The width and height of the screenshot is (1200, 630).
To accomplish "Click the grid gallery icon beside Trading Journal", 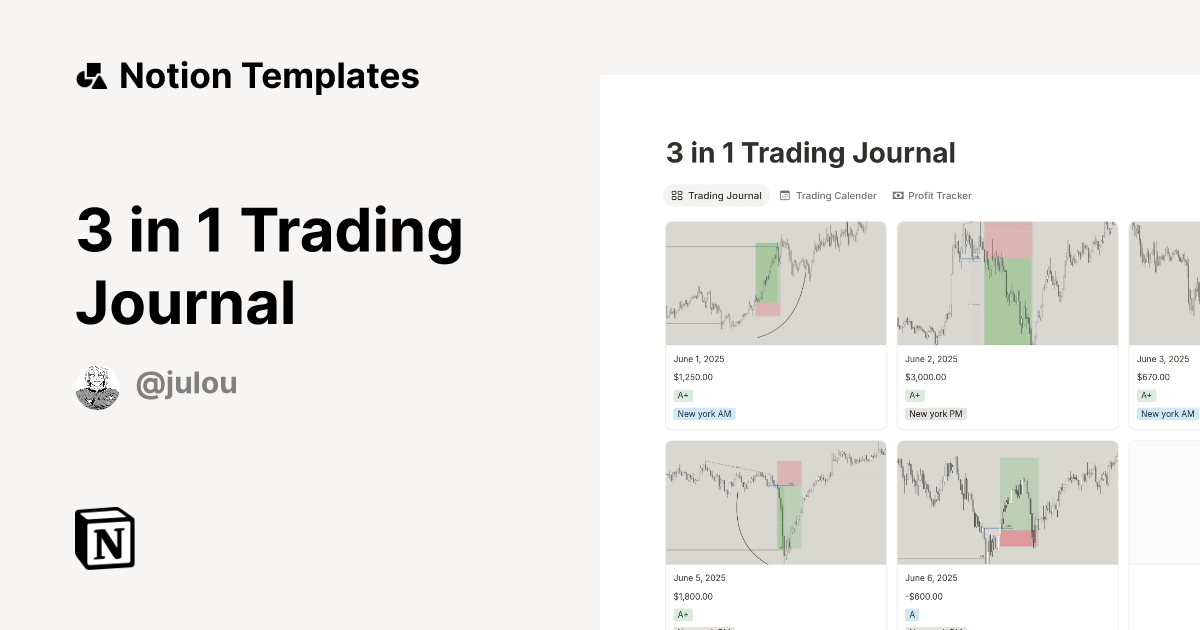I will coord(676,195).
